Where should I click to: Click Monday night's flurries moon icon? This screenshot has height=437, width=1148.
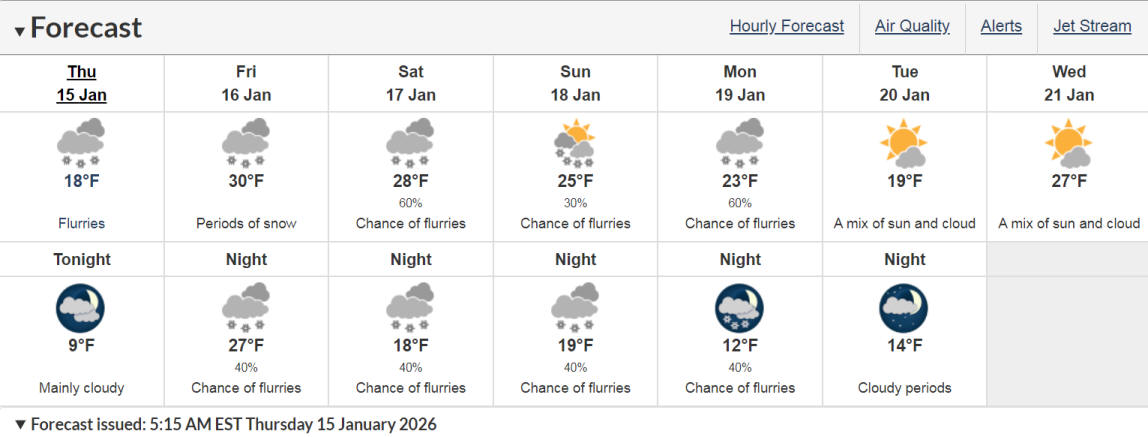tap(740, 308)
